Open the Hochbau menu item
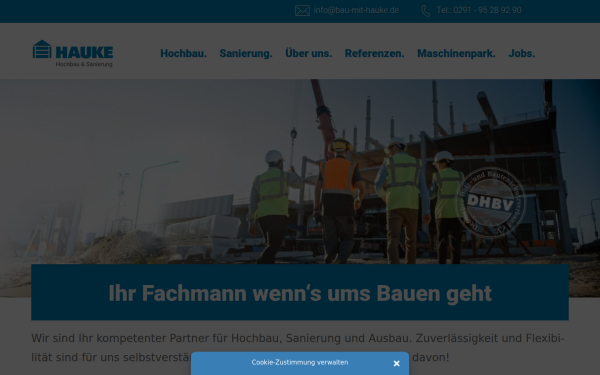The image size is (600, 375). [183, 53]
